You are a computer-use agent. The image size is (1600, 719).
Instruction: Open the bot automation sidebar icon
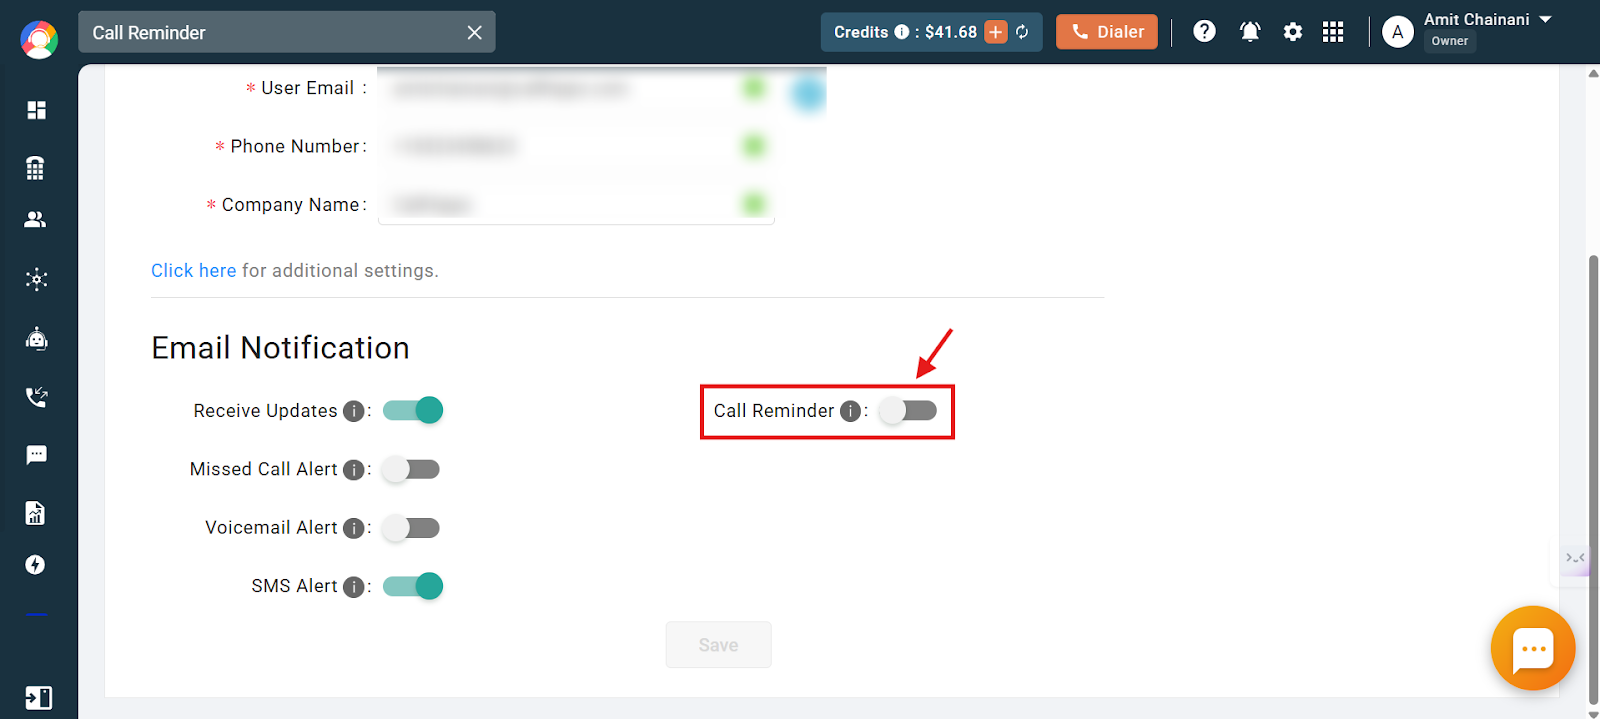click(x=36, y=339)
